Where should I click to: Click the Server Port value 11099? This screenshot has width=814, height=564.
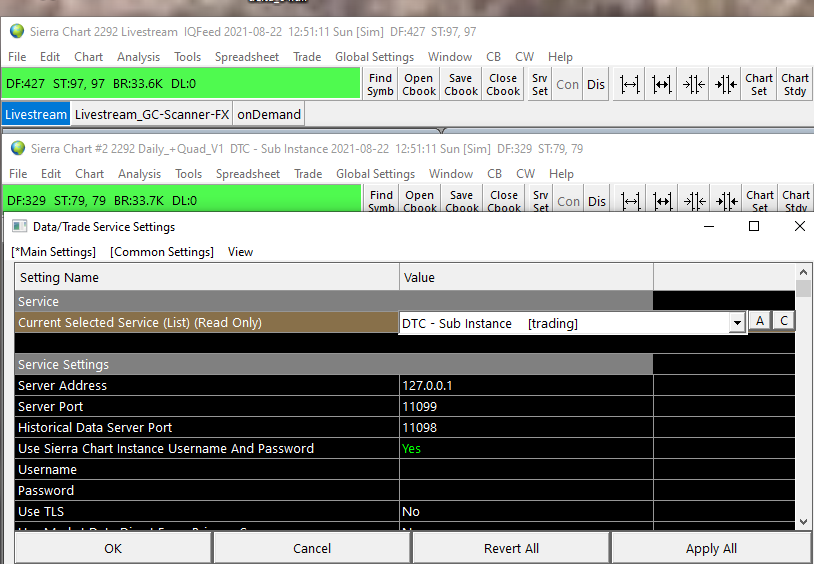pos(526,406)
